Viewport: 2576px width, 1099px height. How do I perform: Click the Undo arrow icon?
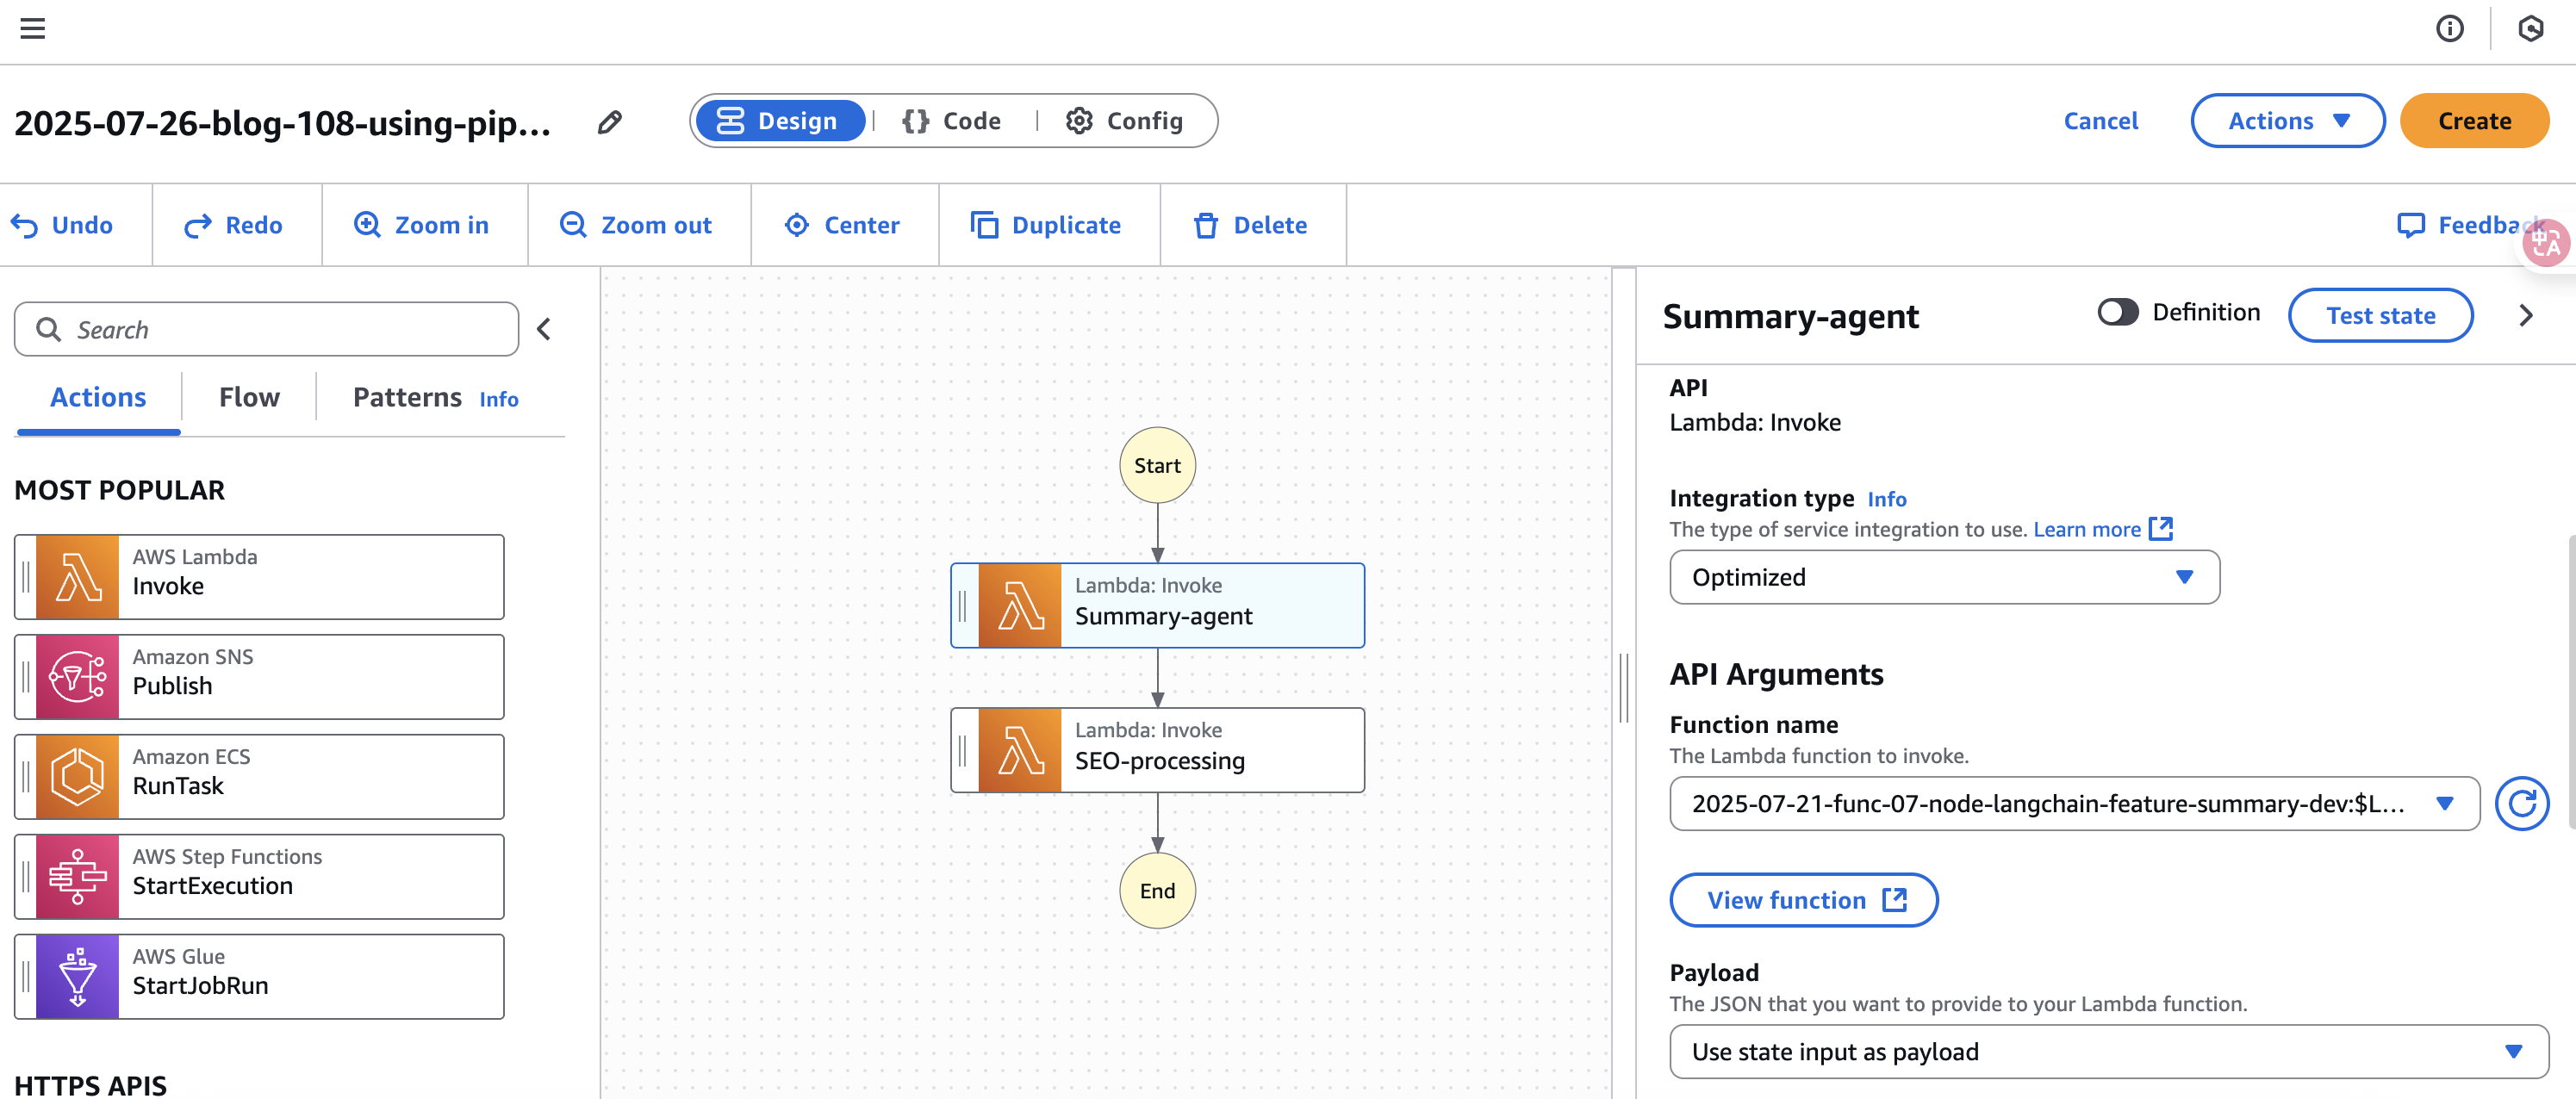25,226
